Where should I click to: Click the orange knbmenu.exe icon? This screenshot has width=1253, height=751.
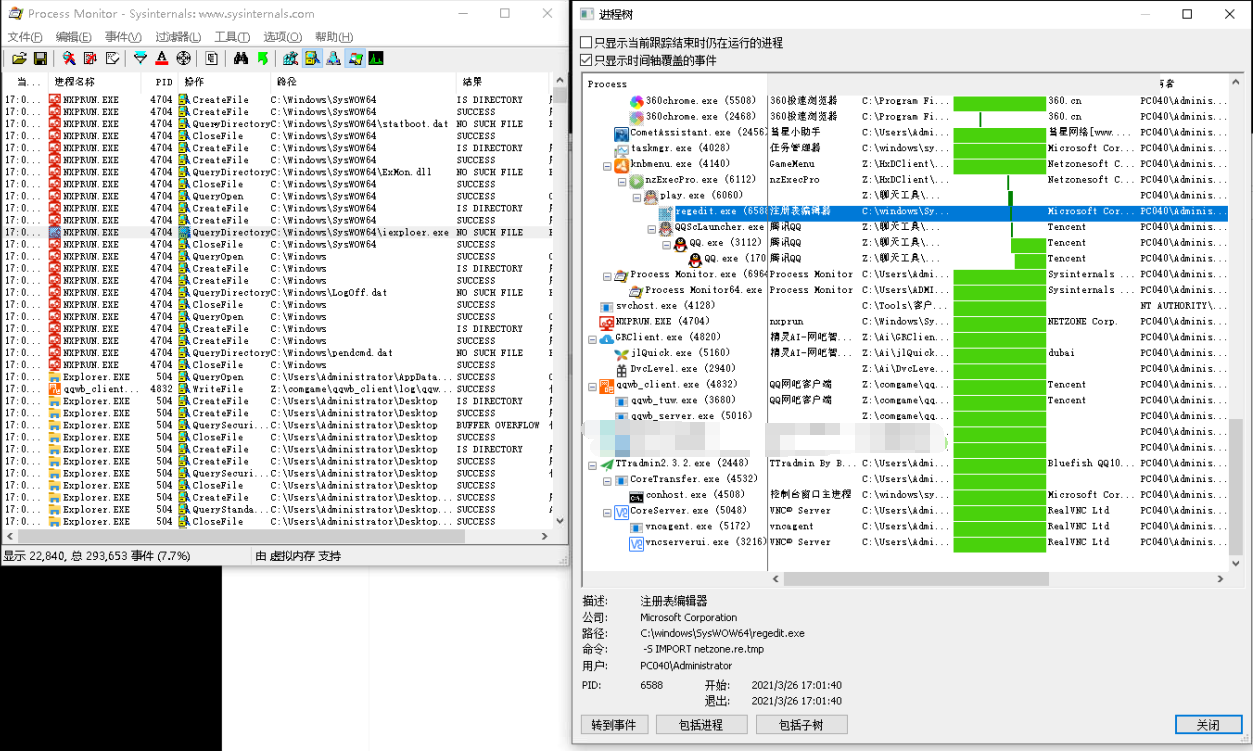click(x=621, y=164)
